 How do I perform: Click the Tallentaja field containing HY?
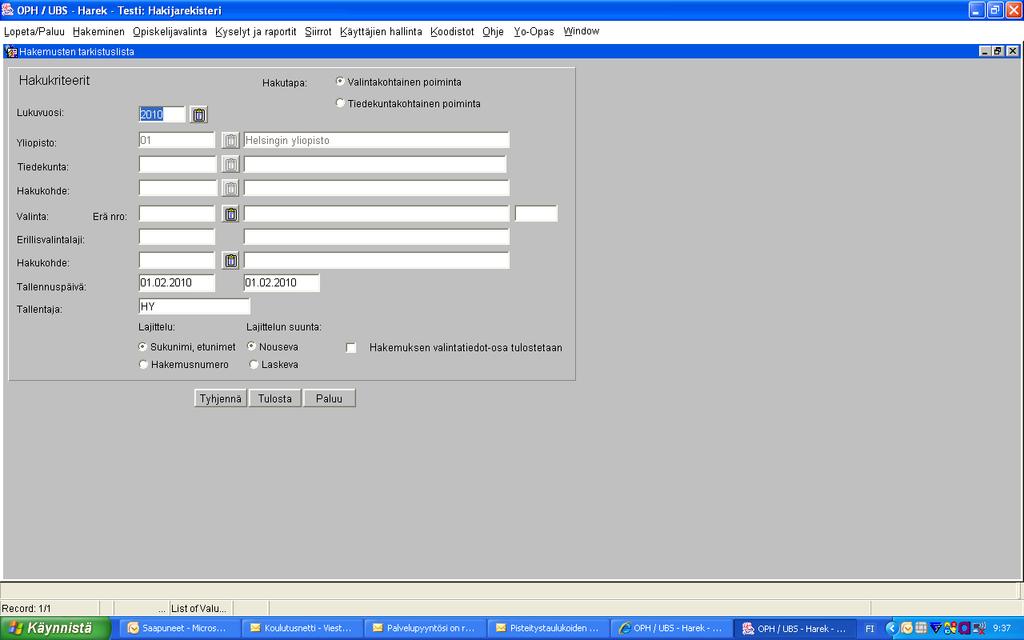point(195,306)
